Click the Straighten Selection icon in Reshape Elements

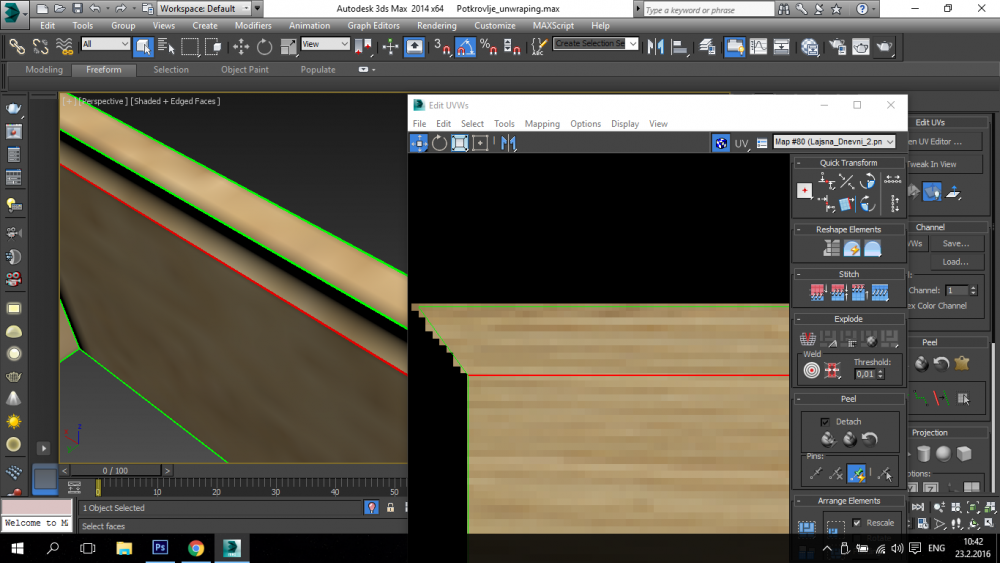[831, 249]
